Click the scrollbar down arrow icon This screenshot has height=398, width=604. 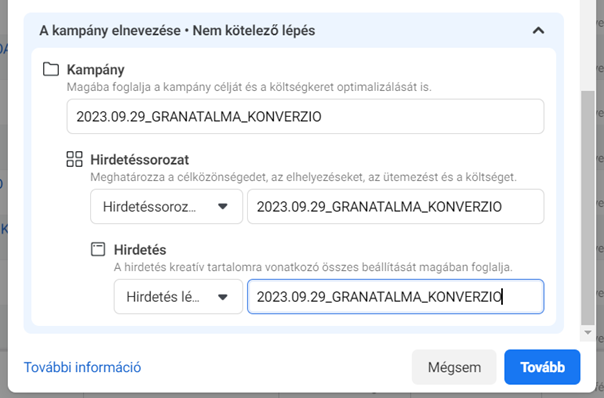tap(587, 333)
